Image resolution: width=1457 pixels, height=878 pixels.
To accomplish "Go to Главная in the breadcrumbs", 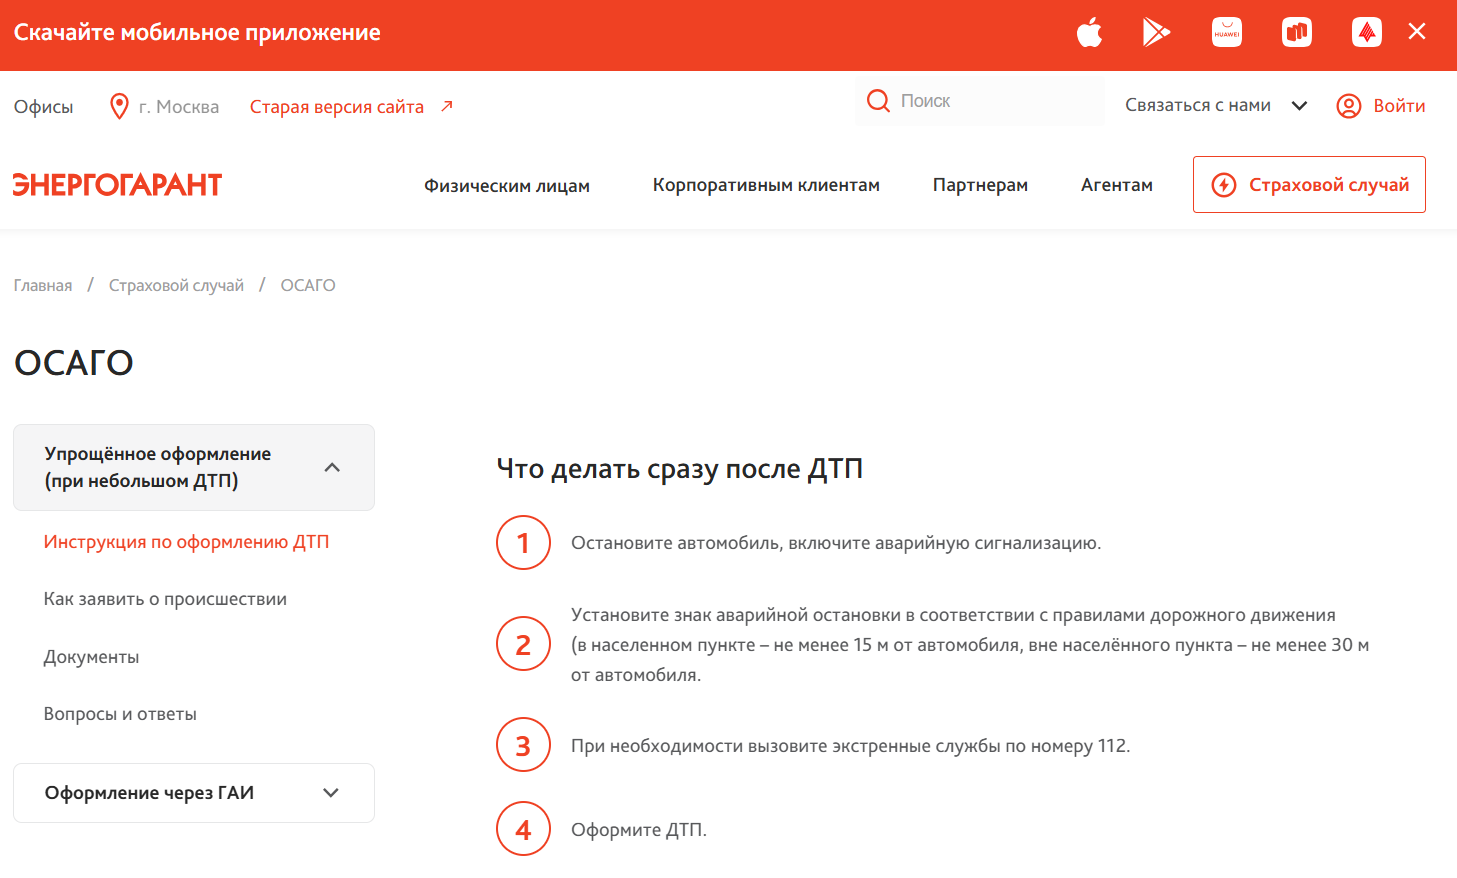I will tap(43, 286).
